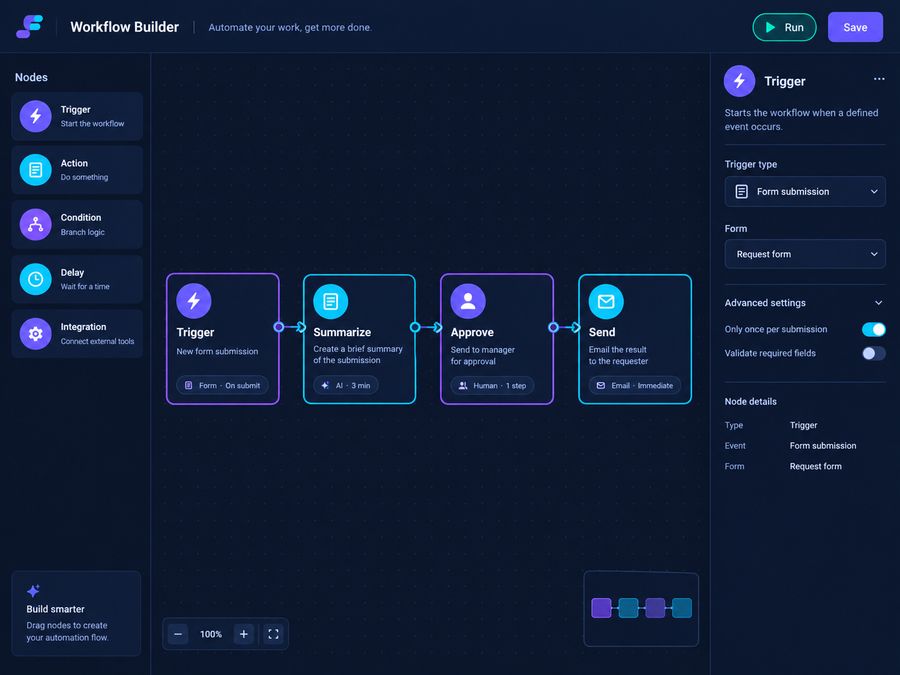
Task: Click the Delay clock icon in Nodes list
Action: [x=36, y=279]
